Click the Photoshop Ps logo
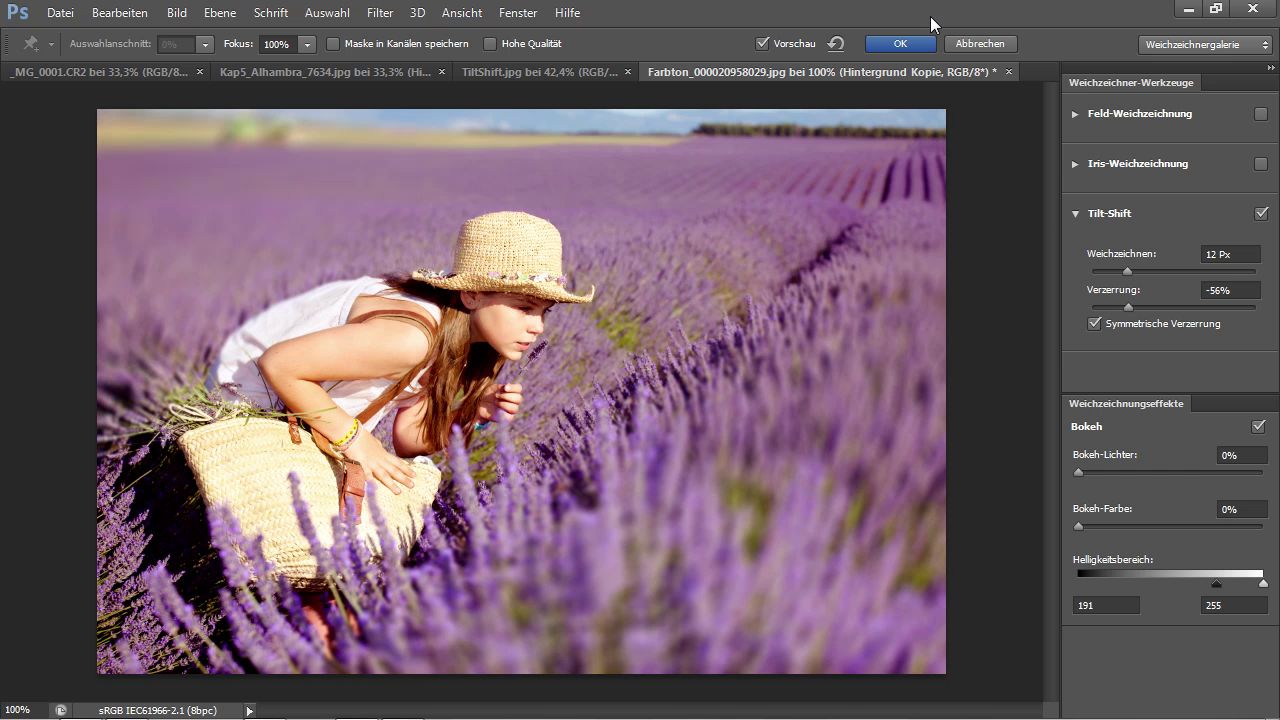This screenshot has width=1280, height=720. [x=17, y=13]
